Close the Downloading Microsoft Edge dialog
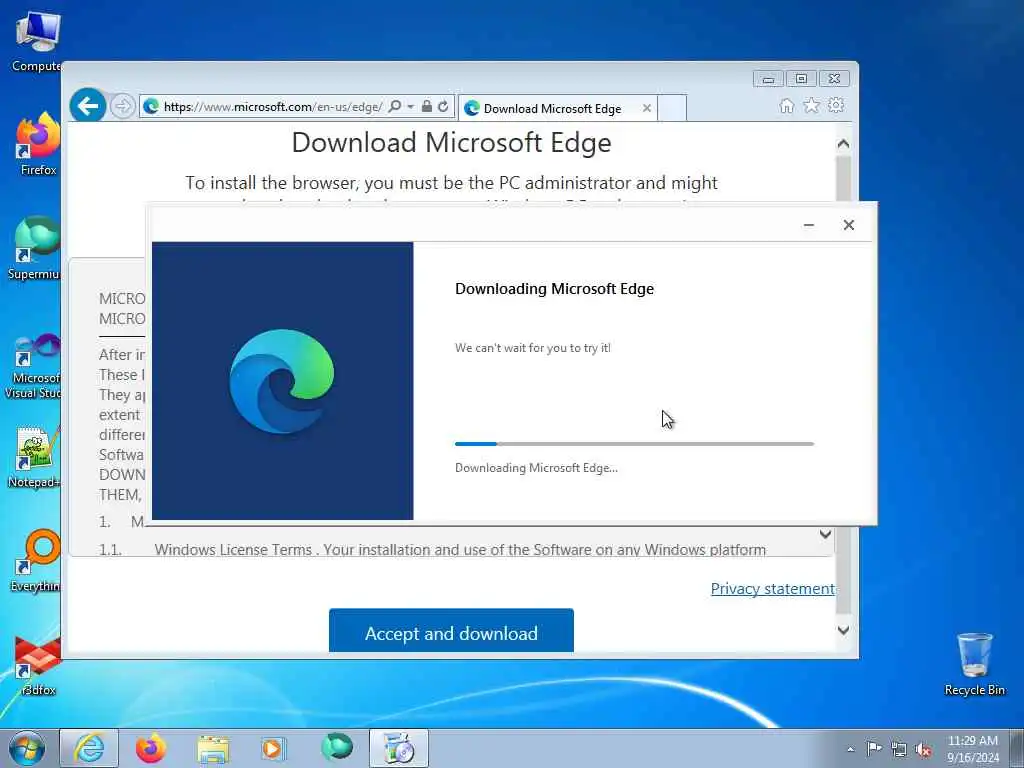Screen dimensions: 1024x768 (x=848, y=225)
